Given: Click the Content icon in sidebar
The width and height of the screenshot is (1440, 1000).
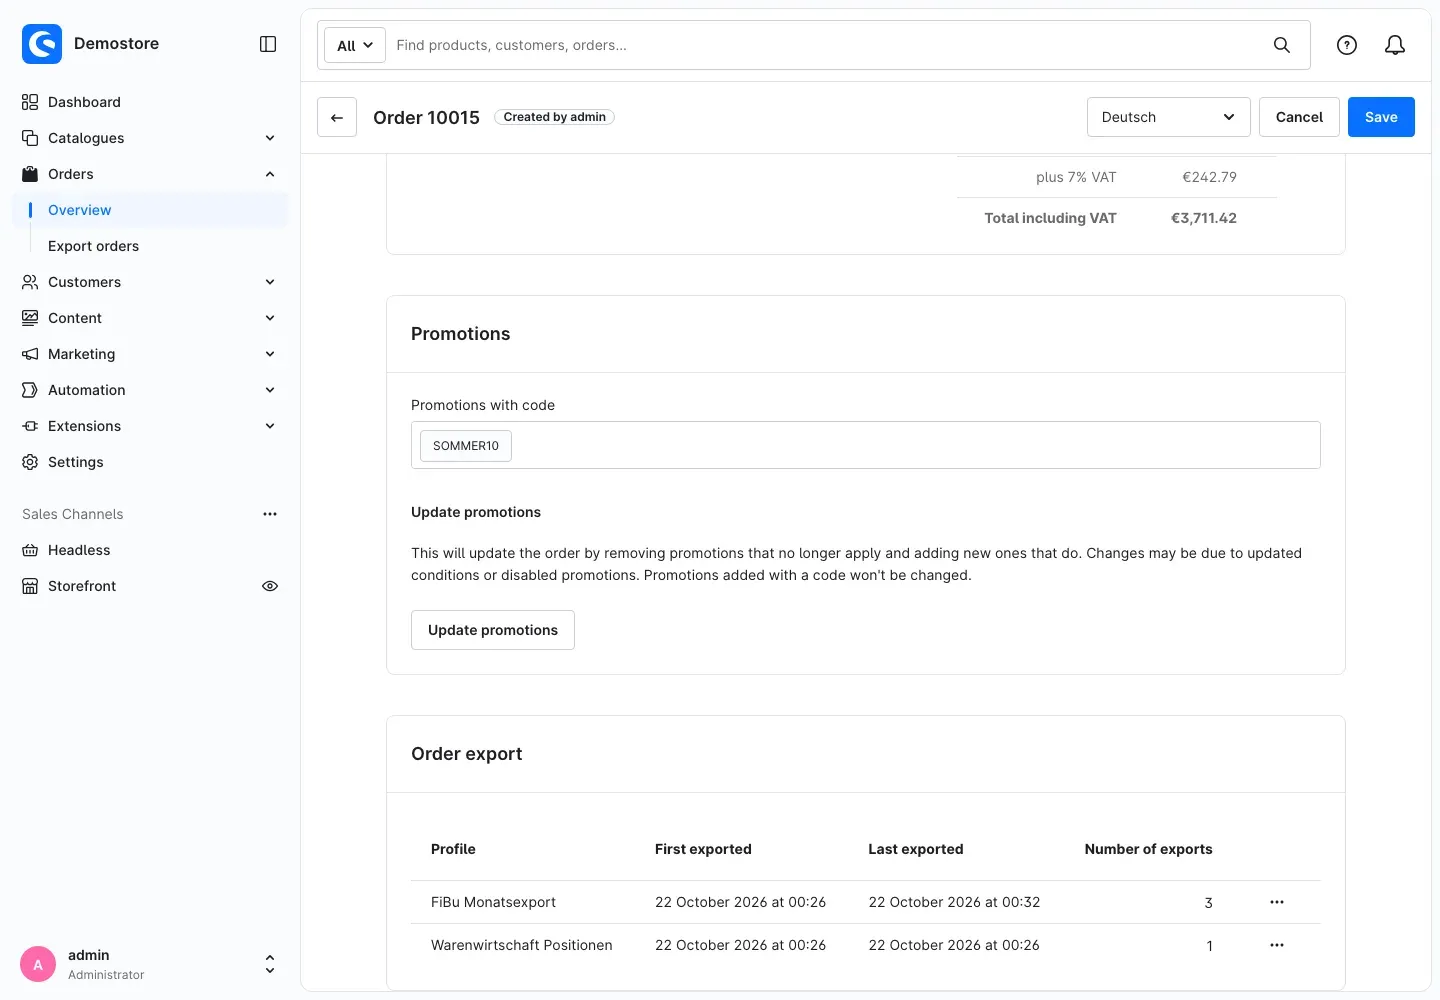Looking at the screenshot, I should click(x=30, y=318).
